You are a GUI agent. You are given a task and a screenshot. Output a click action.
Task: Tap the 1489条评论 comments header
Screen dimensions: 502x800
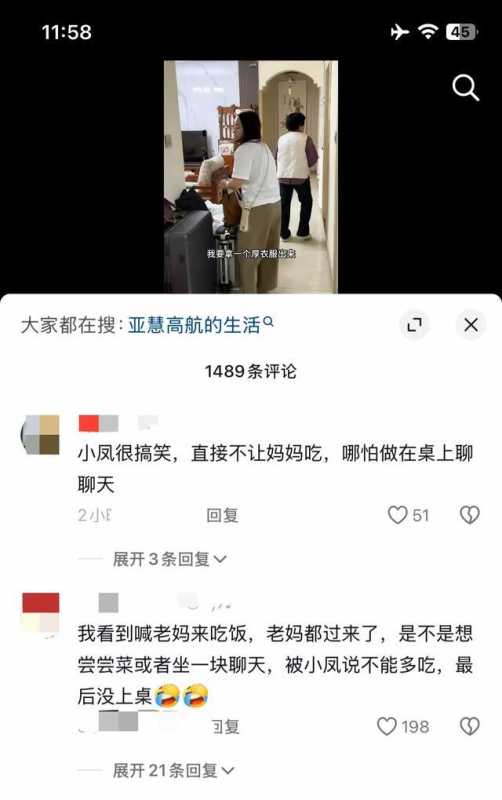[250, 371]
